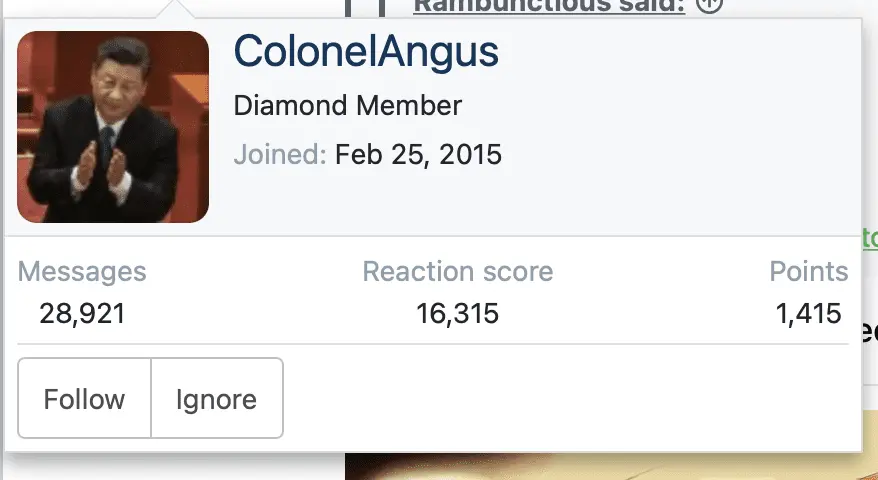View the 28,921 messages count
The height and width of the screenshot is (480, 878).
tap(82, 313)
